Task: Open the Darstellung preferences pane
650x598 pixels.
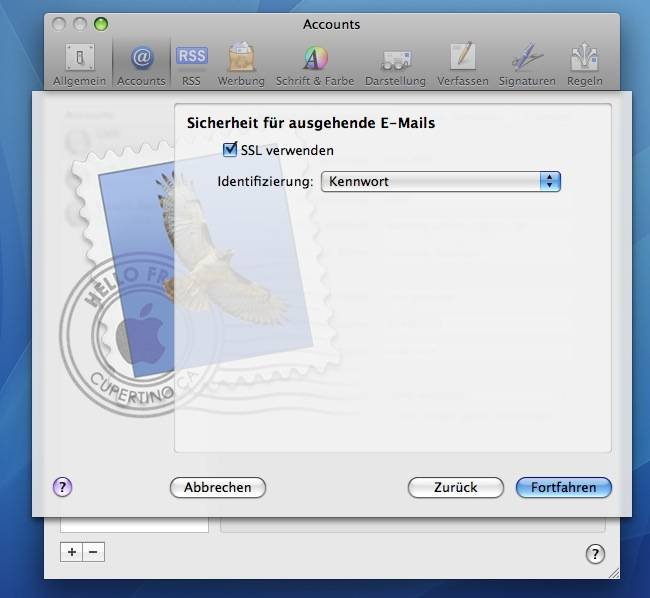Action: pos(395,64)
